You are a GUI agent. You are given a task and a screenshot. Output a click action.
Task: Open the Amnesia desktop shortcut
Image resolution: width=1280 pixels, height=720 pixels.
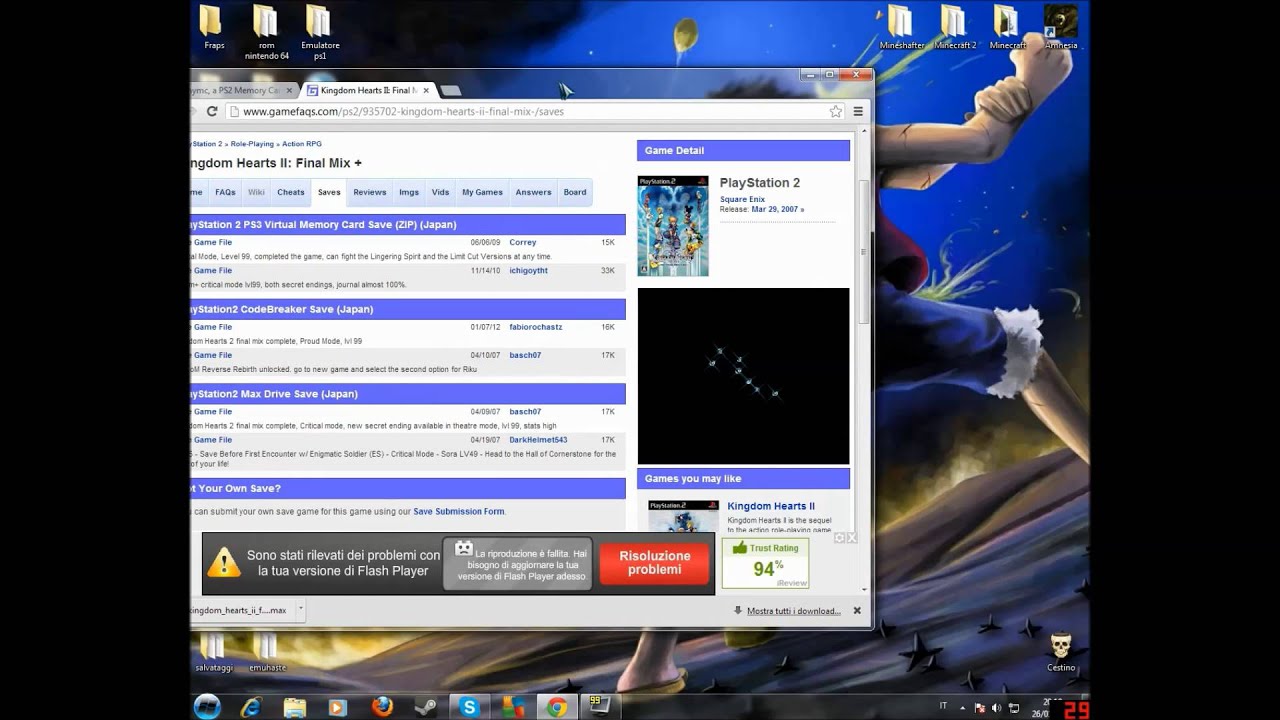tap(1061, 28)
